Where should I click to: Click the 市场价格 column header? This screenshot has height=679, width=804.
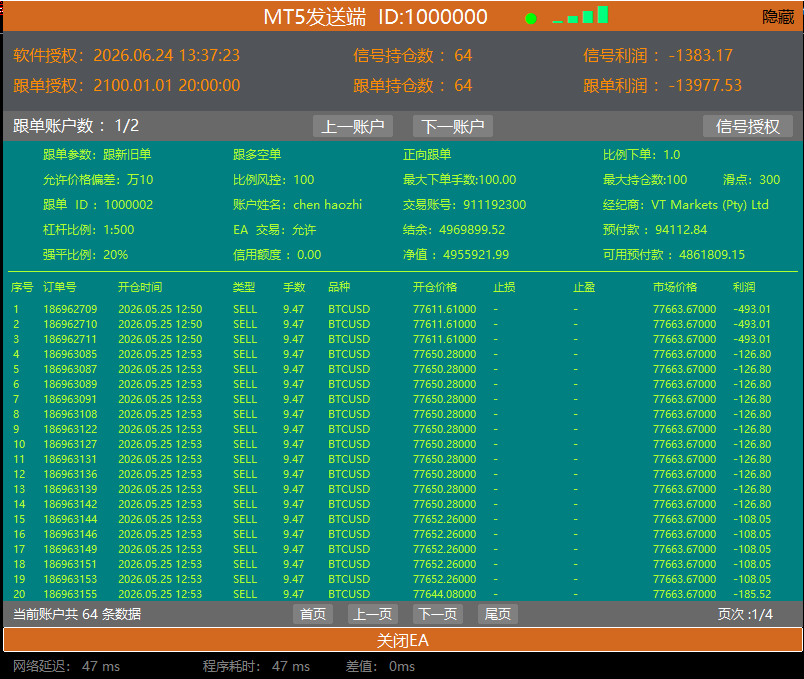pos(675,287)
